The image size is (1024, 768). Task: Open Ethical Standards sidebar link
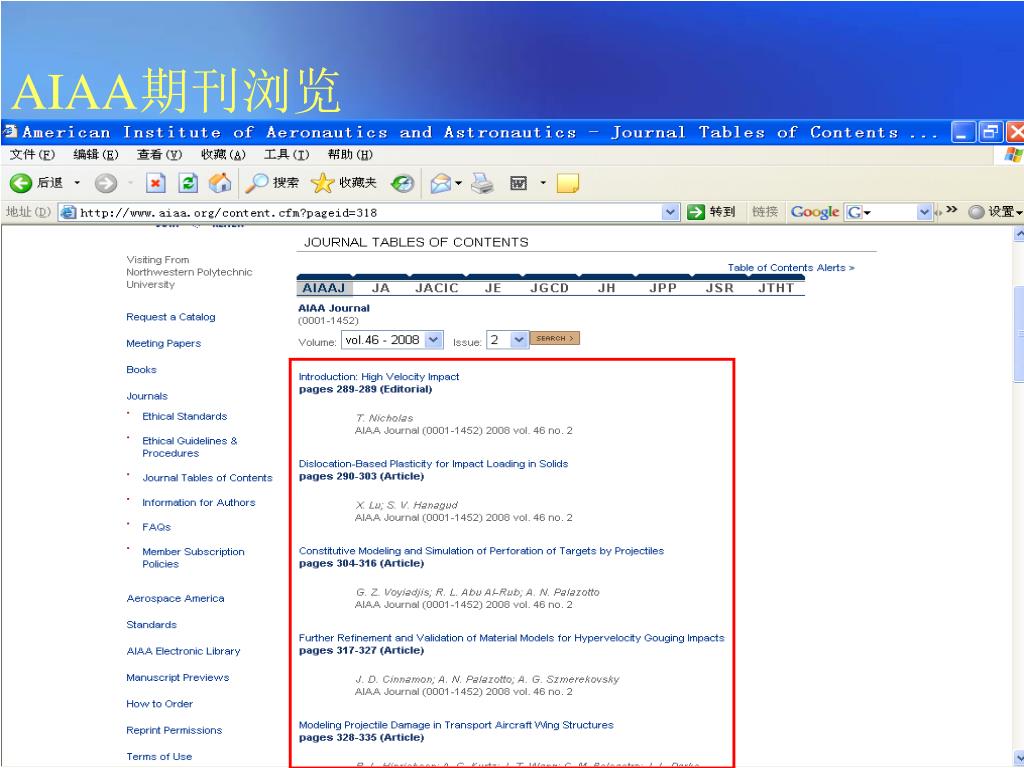click(185, 417)
